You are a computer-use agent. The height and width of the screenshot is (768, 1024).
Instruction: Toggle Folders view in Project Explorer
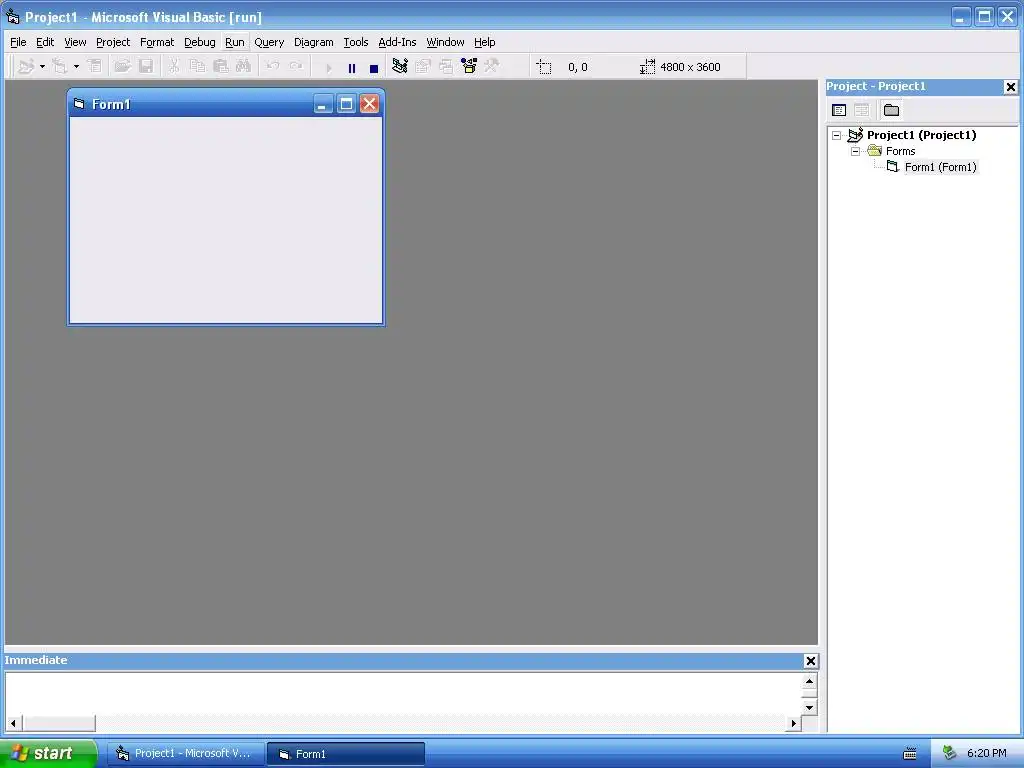click(891, 110)
